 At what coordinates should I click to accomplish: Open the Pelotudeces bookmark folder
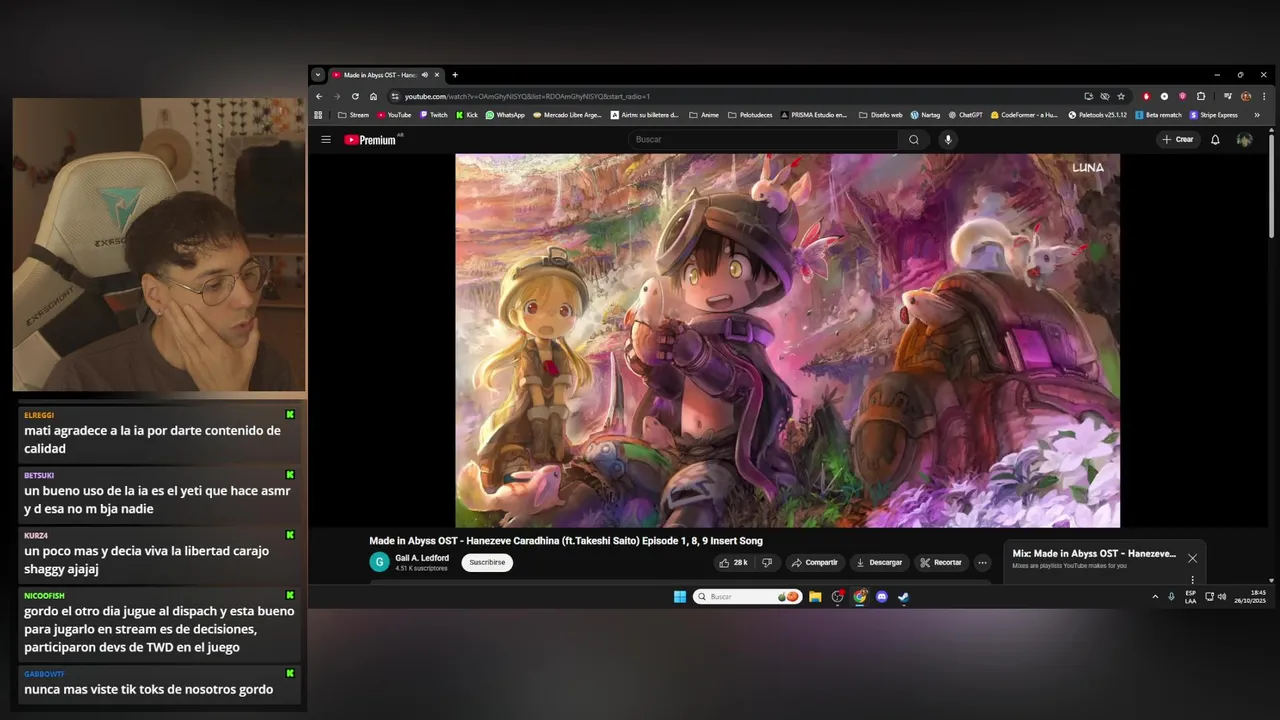pyautogui.click(x=750, y=115)
